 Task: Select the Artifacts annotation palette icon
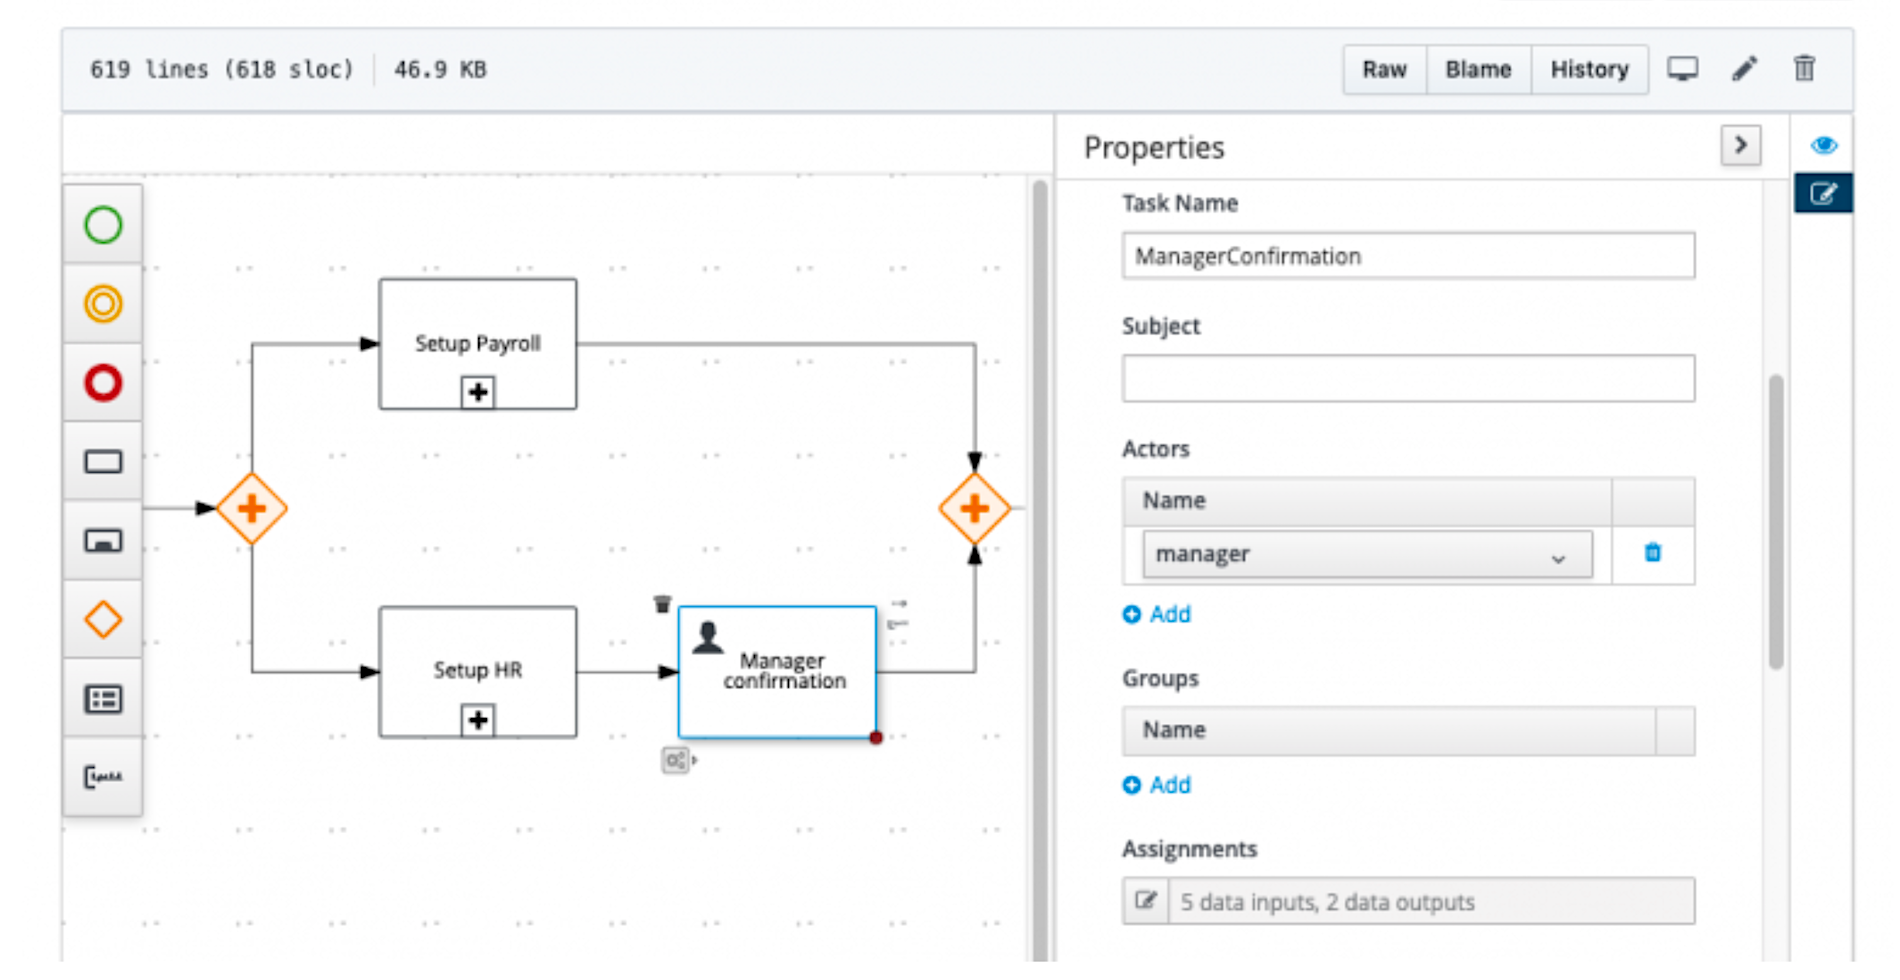(x=103, y=777)
